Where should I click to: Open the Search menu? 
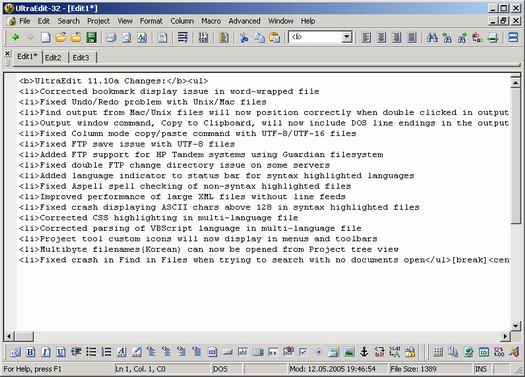(x=69, y=21)
